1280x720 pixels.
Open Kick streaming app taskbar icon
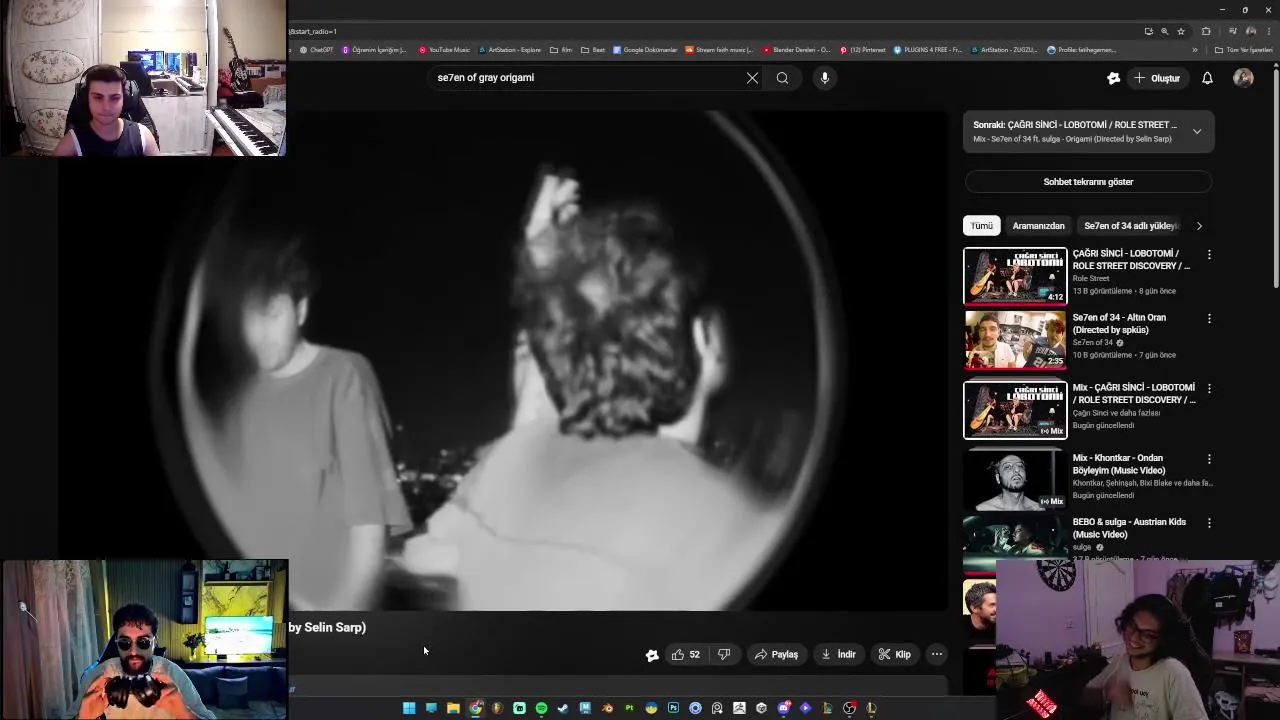(x=519, y=708)
